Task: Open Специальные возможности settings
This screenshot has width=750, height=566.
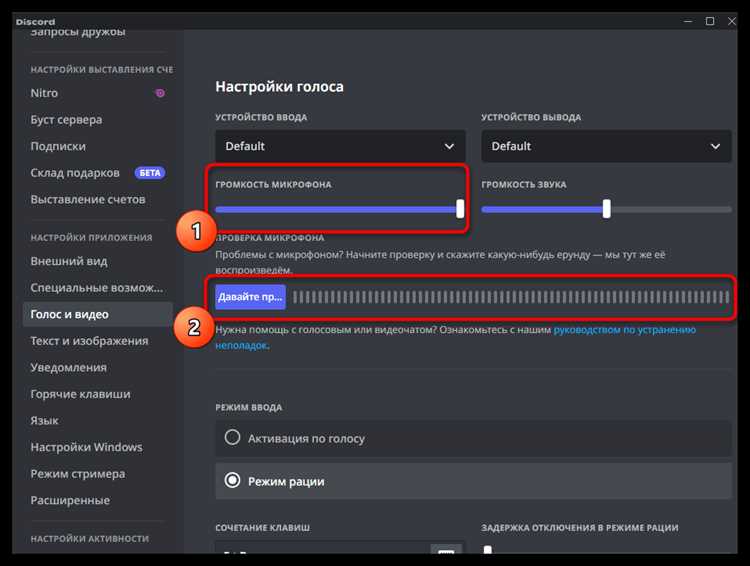Action: 98,288
